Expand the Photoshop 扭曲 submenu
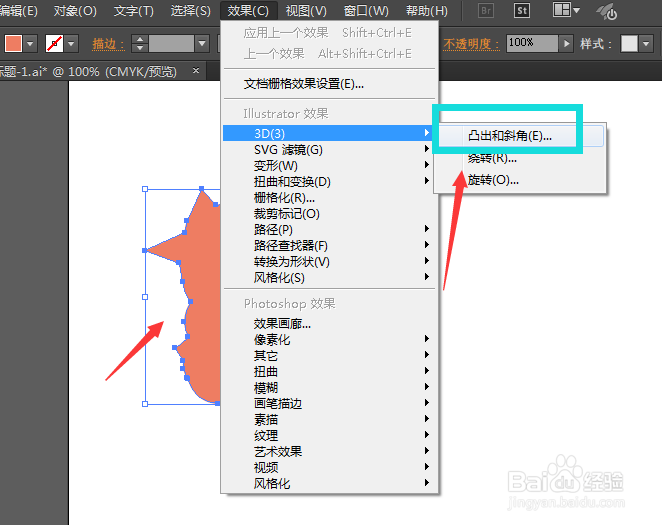 point(329,372)
